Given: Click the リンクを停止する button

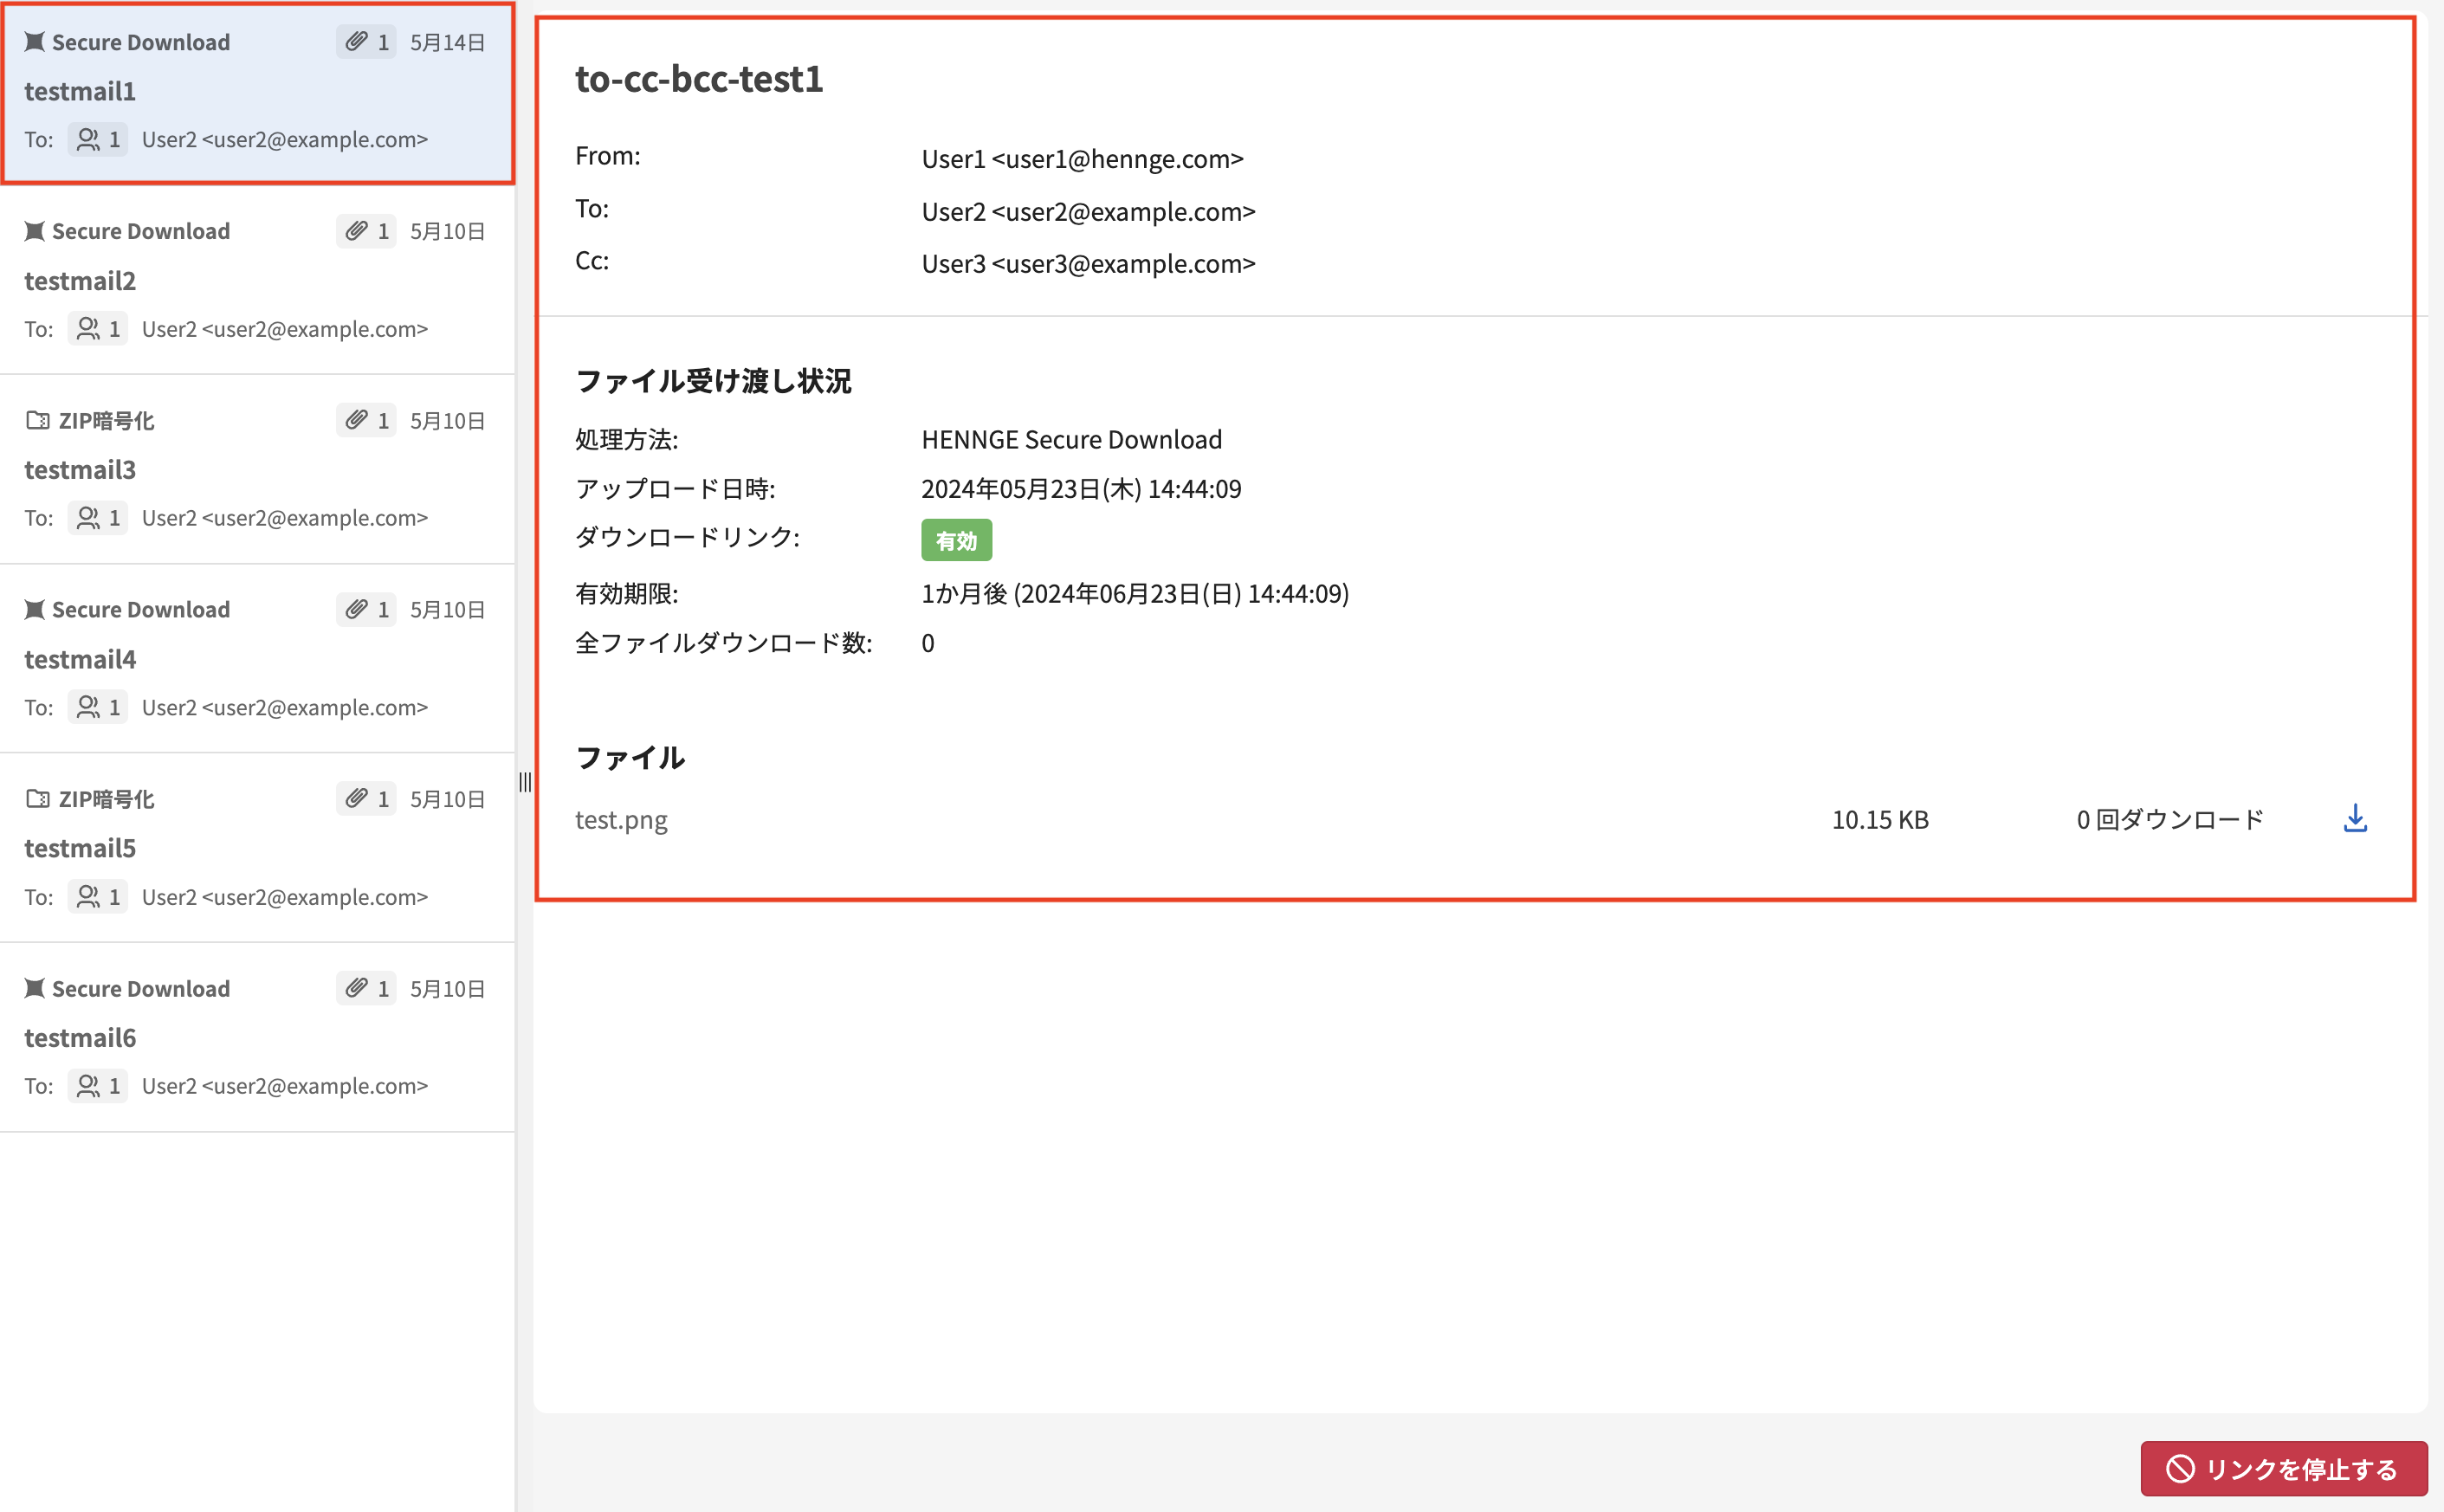Looking at the screenshot, I should pos(2284,1468).
